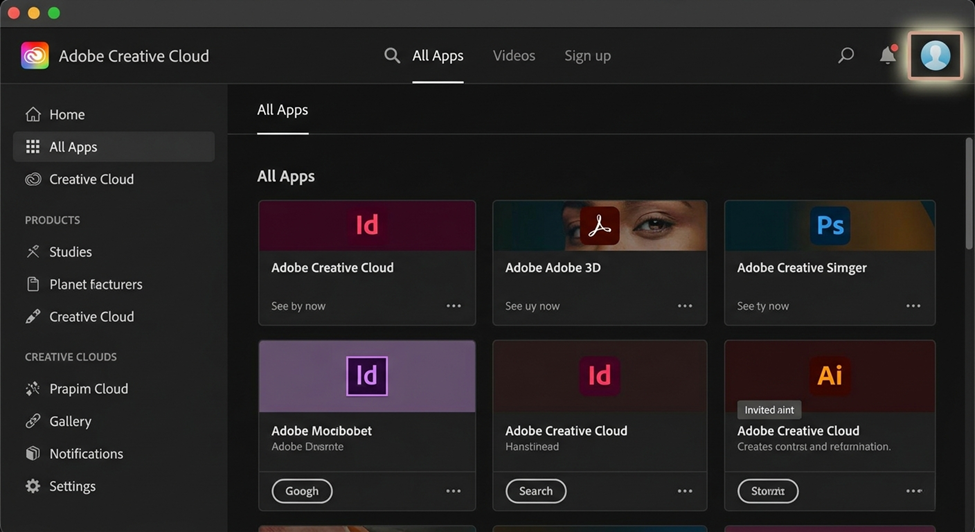This screenshot has width=975, height=532.
Task: Open Settings in the sidebar
Action: (x=114, y=486)
